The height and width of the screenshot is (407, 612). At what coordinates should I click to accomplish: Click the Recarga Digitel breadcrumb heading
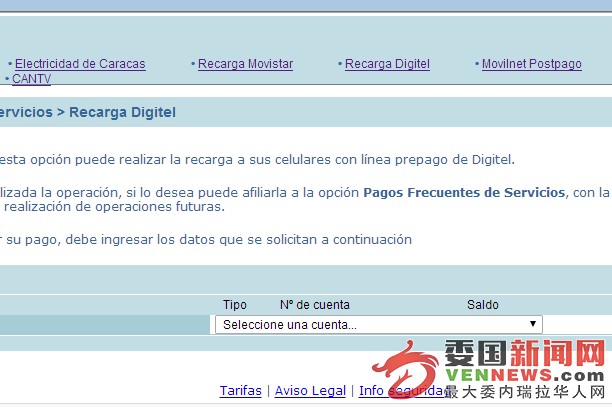tap(122, 112)
